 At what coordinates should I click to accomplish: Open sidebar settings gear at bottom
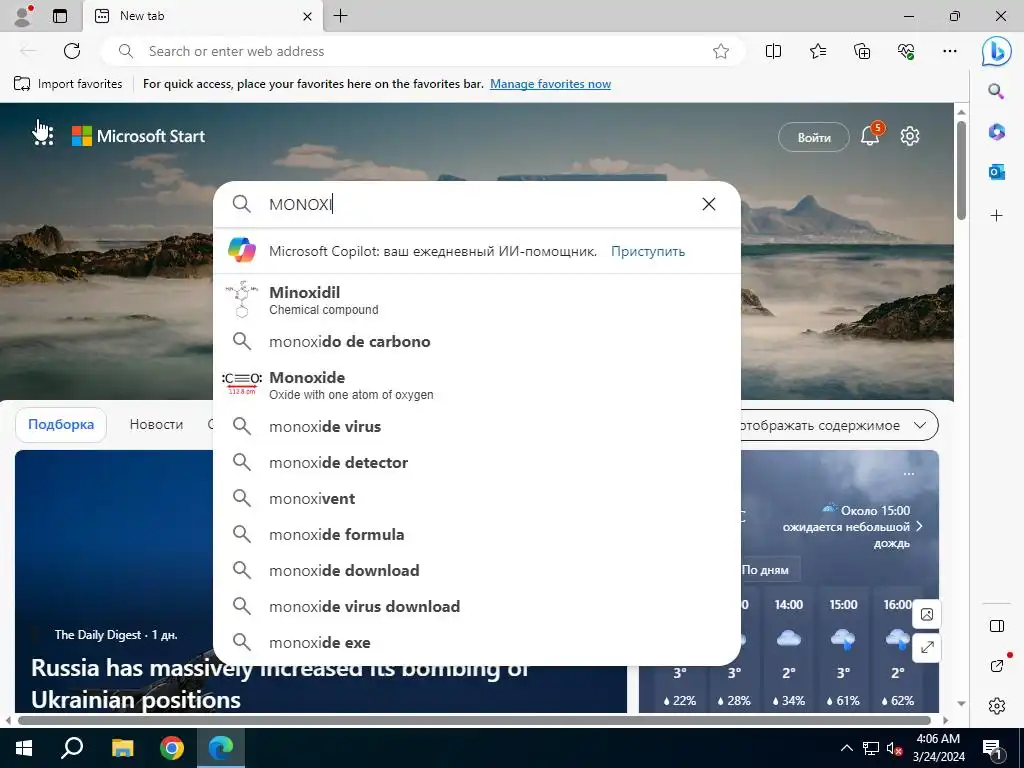(x=997, y=706)
